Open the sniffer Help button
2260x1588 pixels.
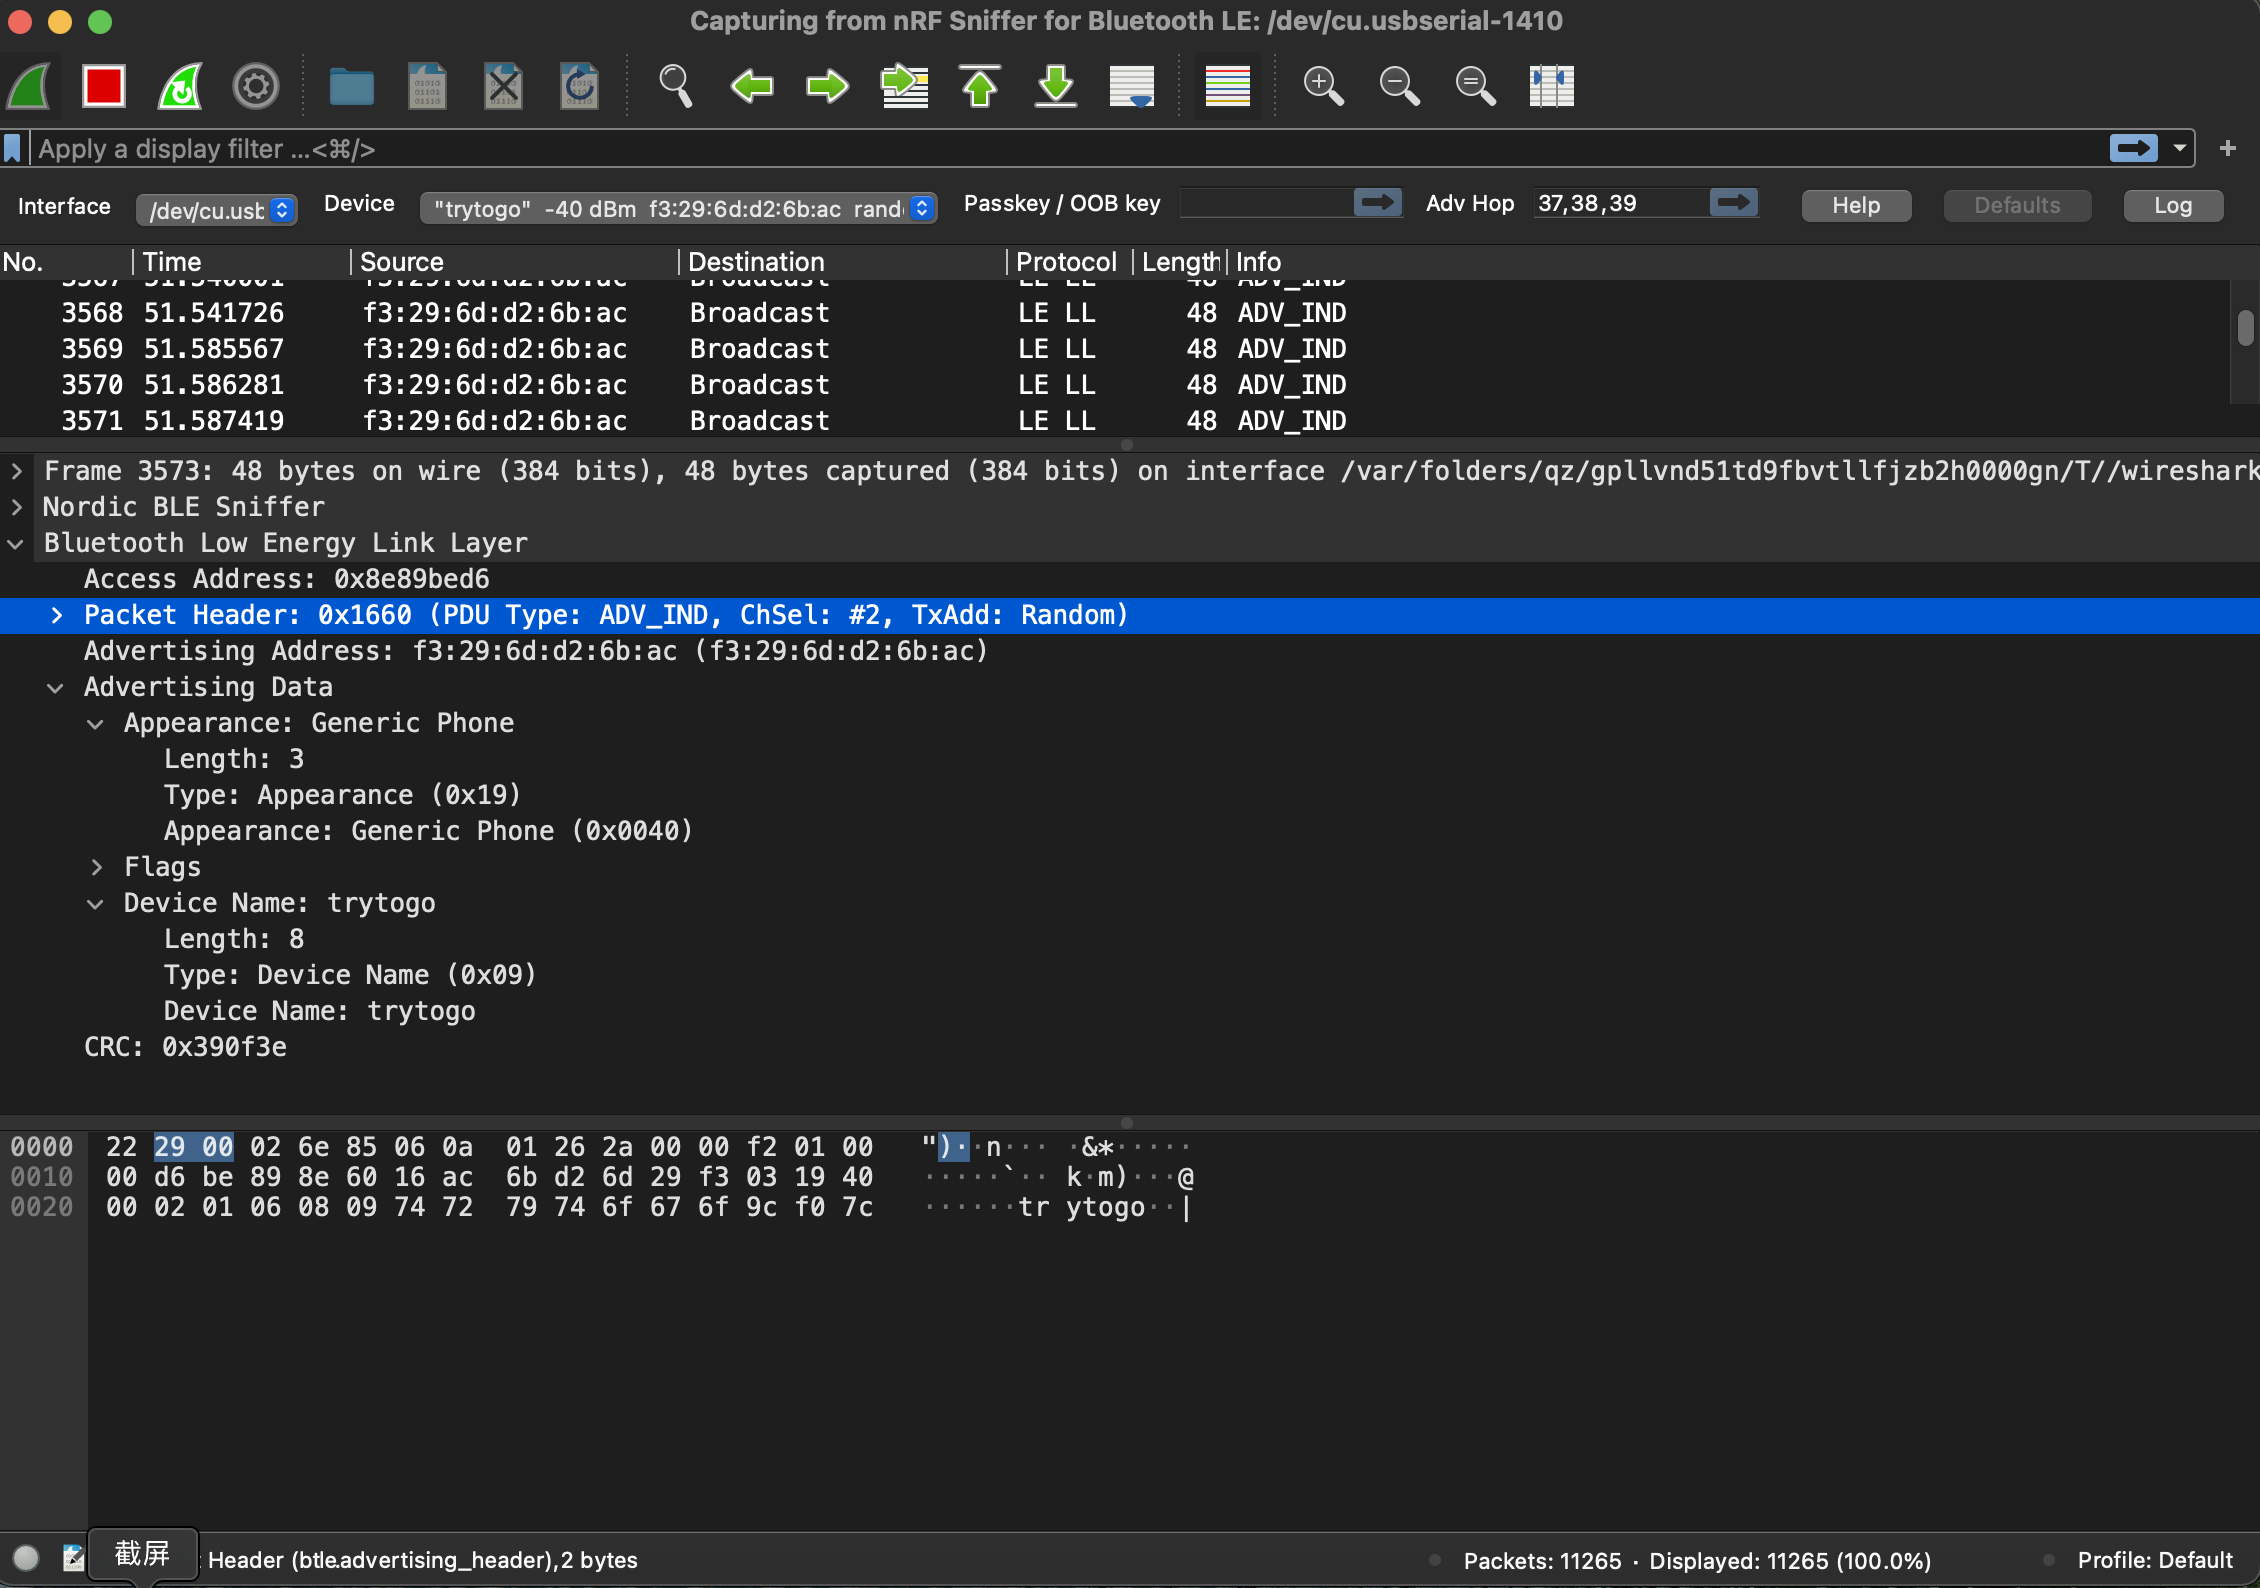[1856, 206]
